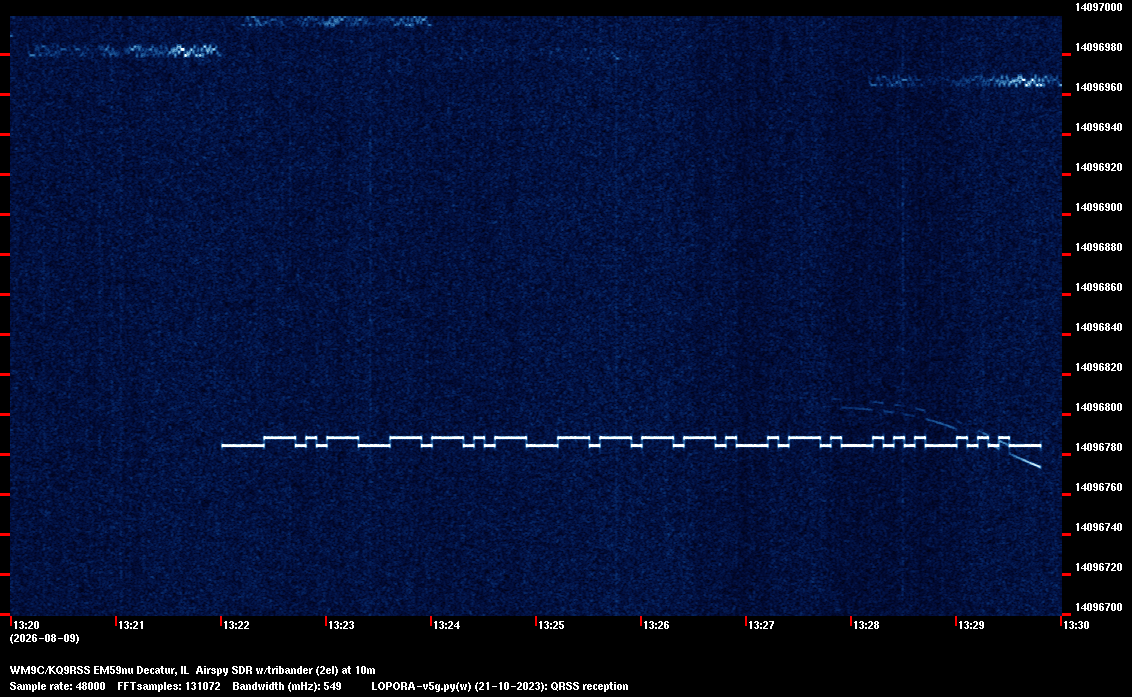Click frequency label 14096880

pos(1099,248)
